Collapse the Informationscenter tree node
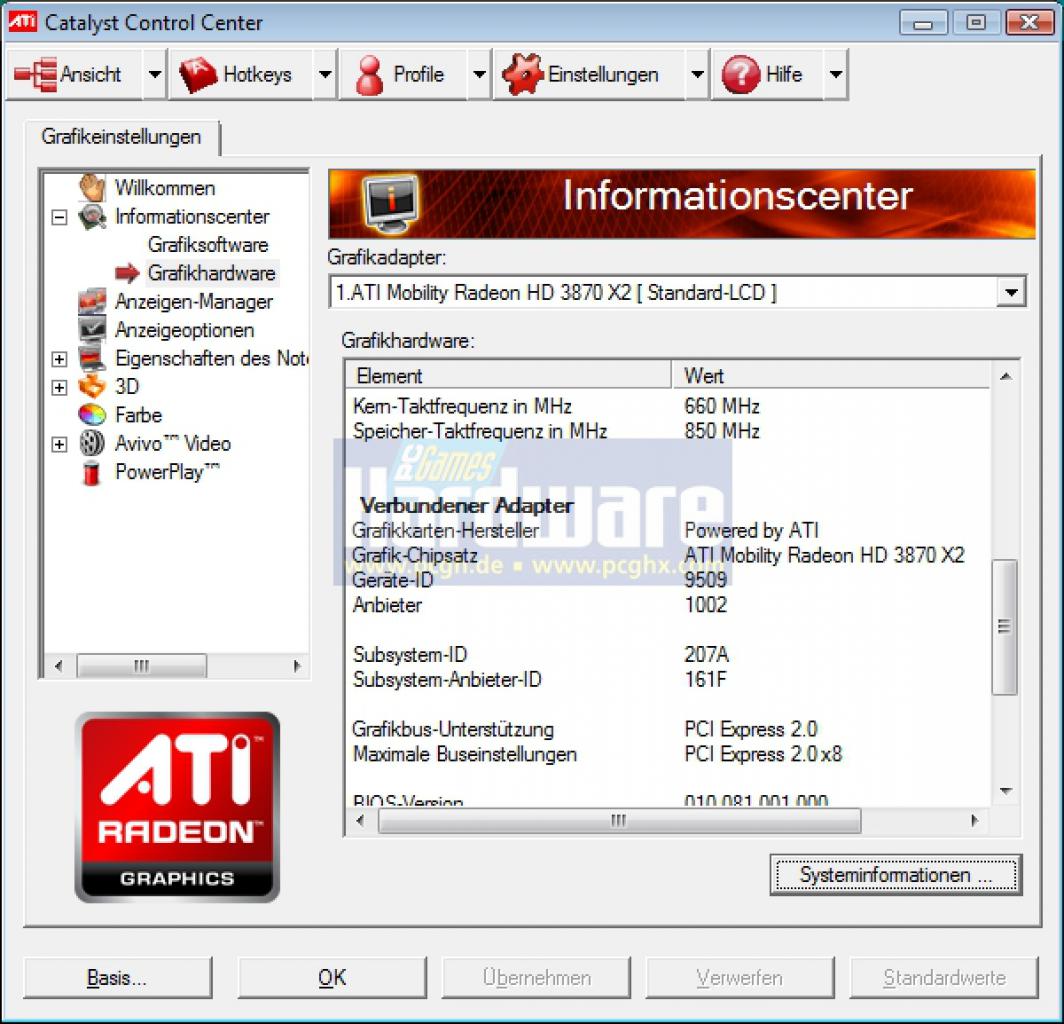This screenshot has width=1064, height=1024. click(x=60, y=217)
